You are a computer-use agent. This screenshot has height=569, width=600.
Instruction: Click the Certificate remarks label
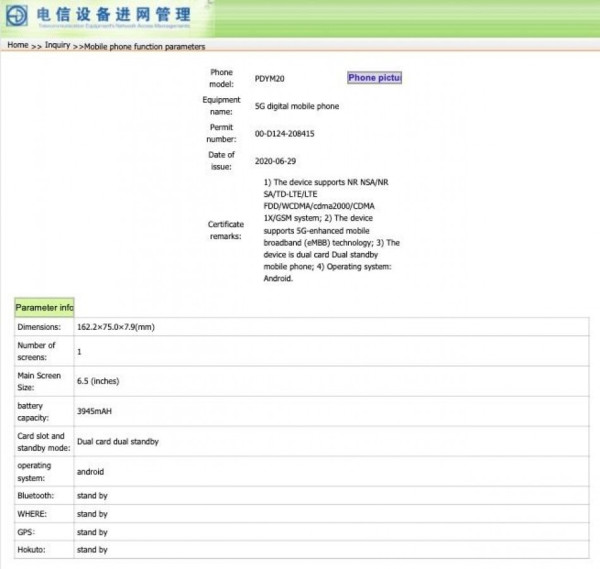pyautogui.click(x=226, y=230)
